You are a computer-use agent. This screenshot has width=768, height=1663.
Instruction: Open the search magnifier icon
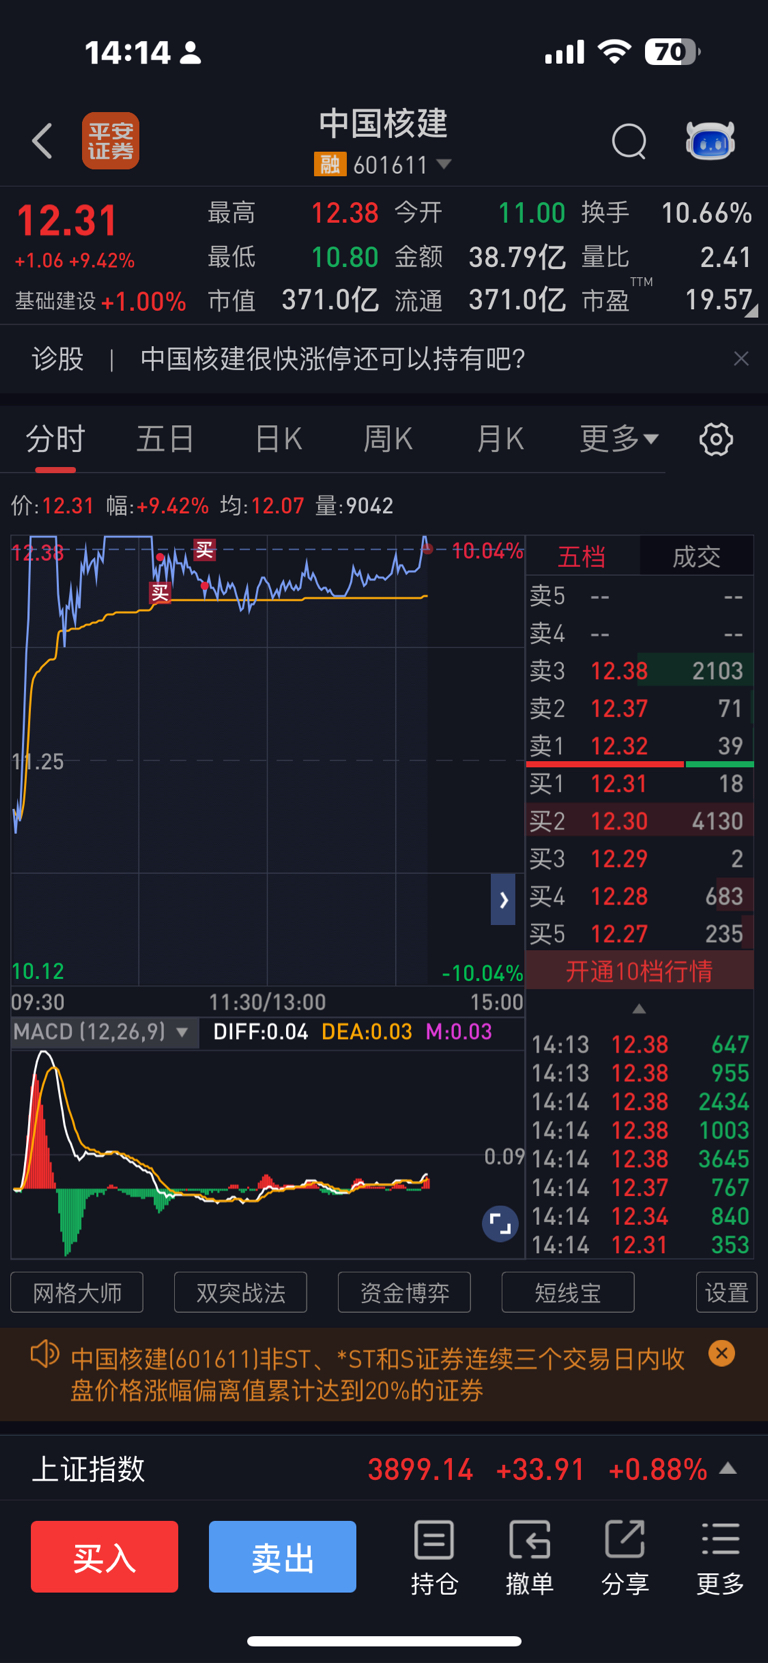(x=629, y=142)
